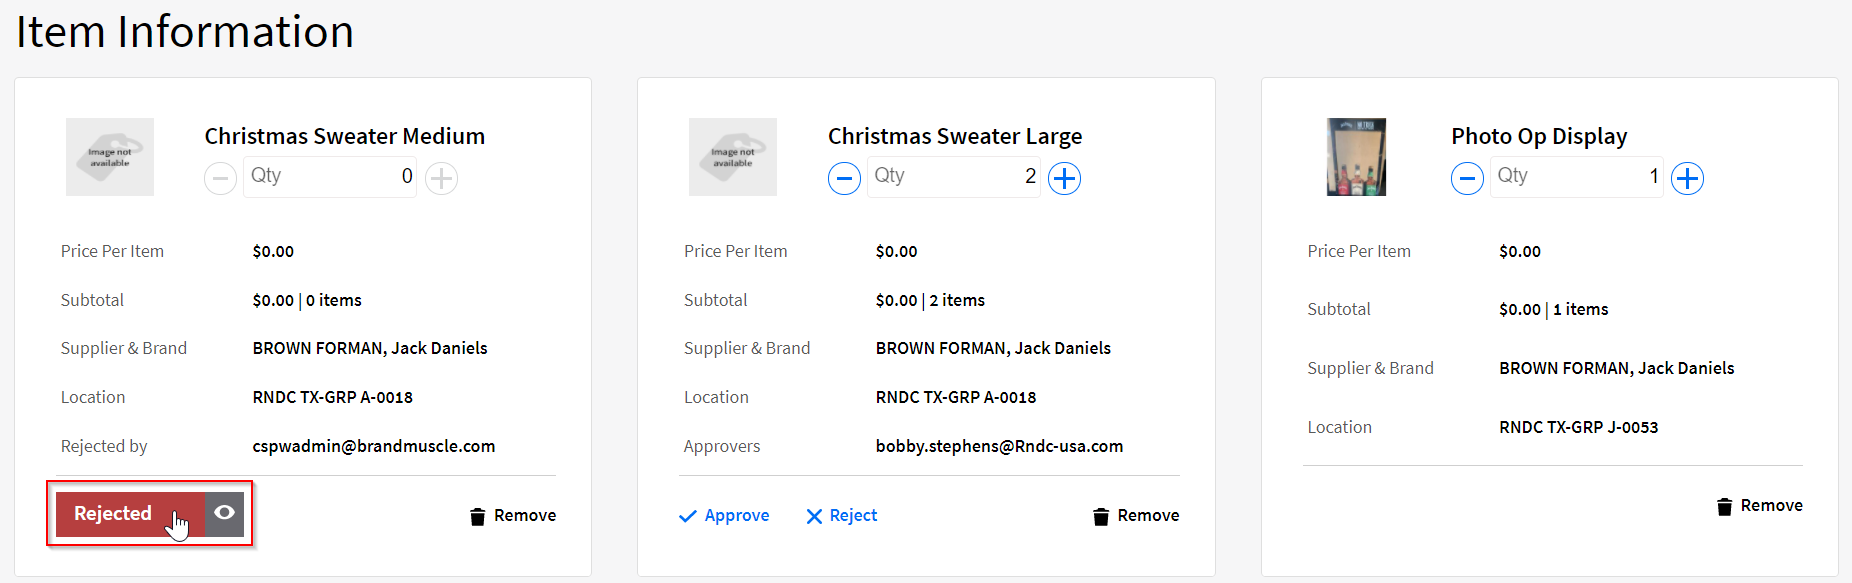
Task: Click plus button for Christmas Sweater Medium
Action: click(441, 179)
